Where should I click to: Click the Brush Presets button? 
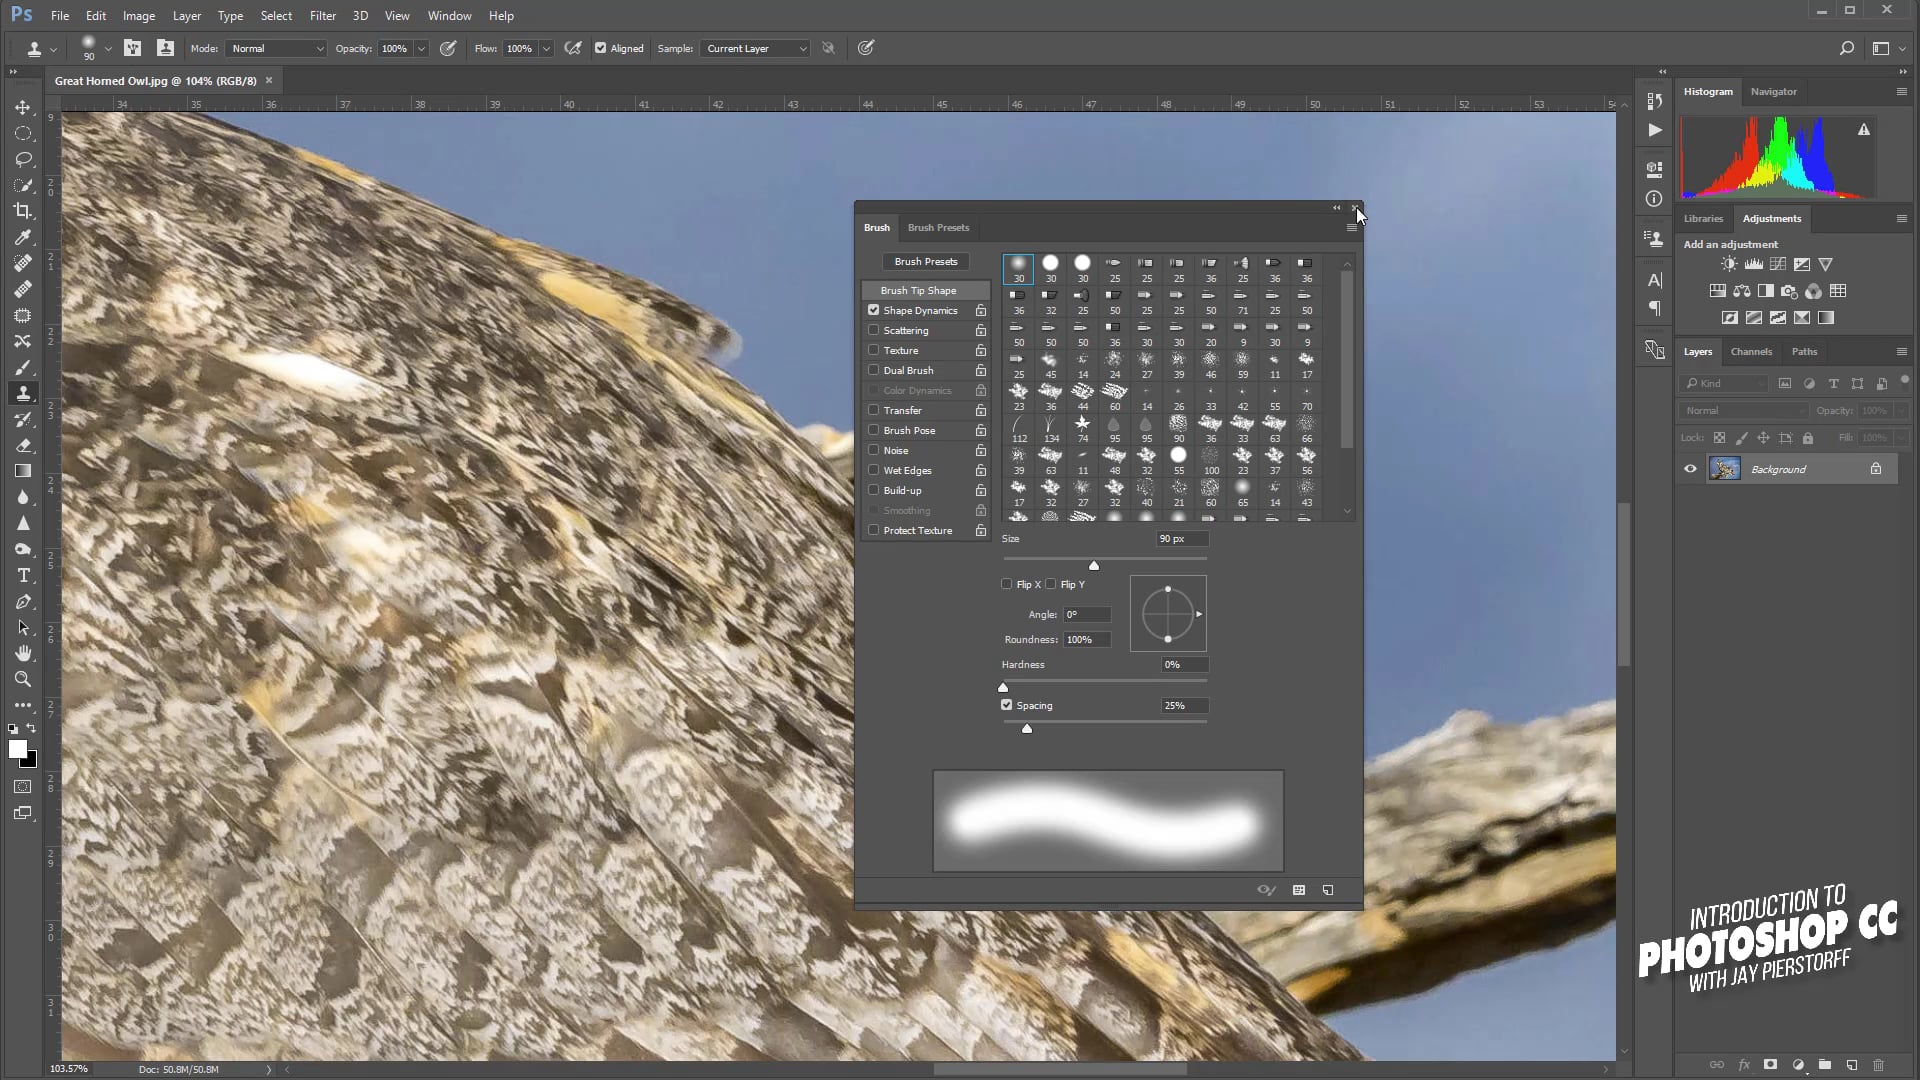point(925,261)
